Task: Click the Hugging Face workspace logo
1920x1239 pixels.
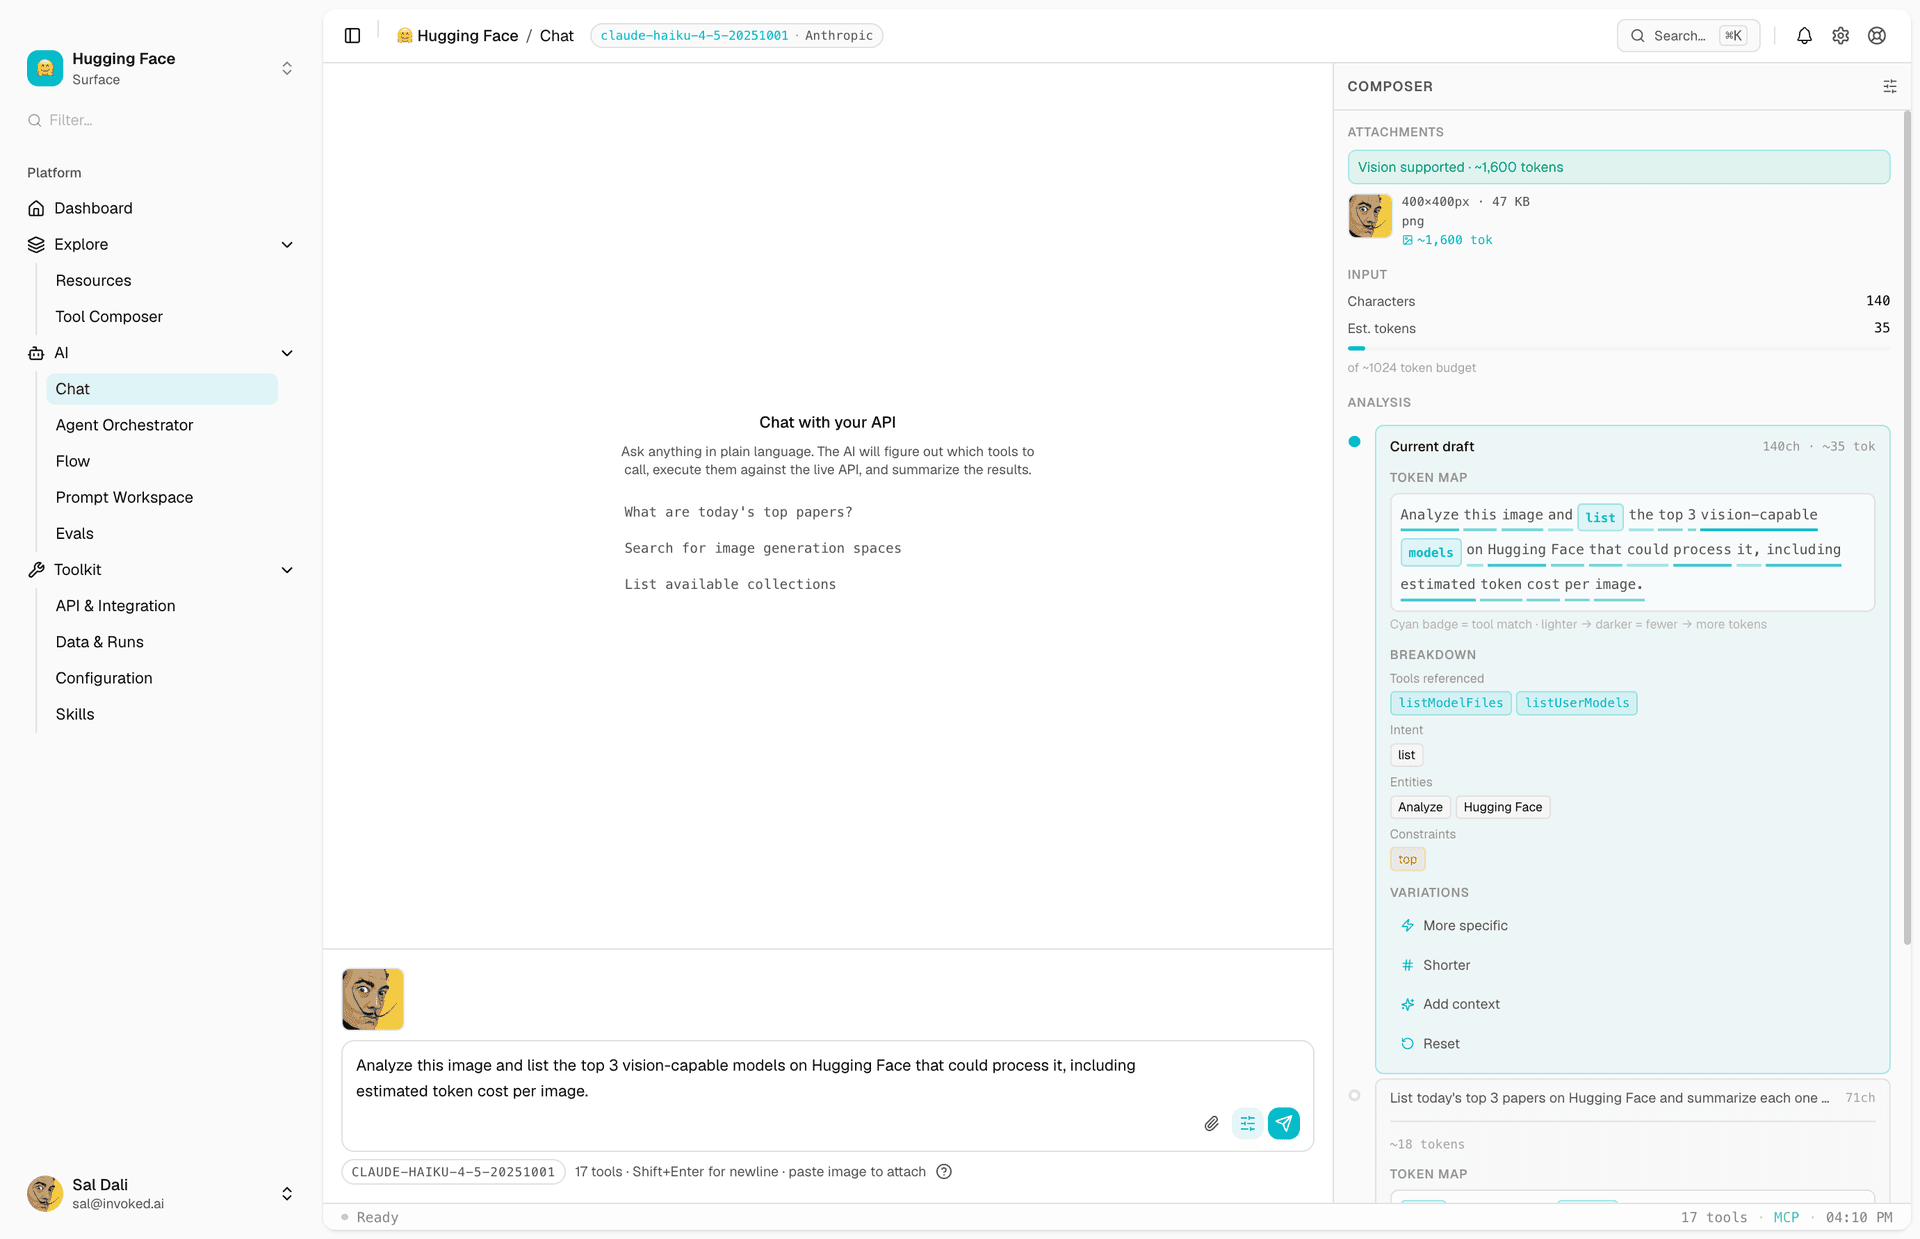Action: tap(45, 68)
